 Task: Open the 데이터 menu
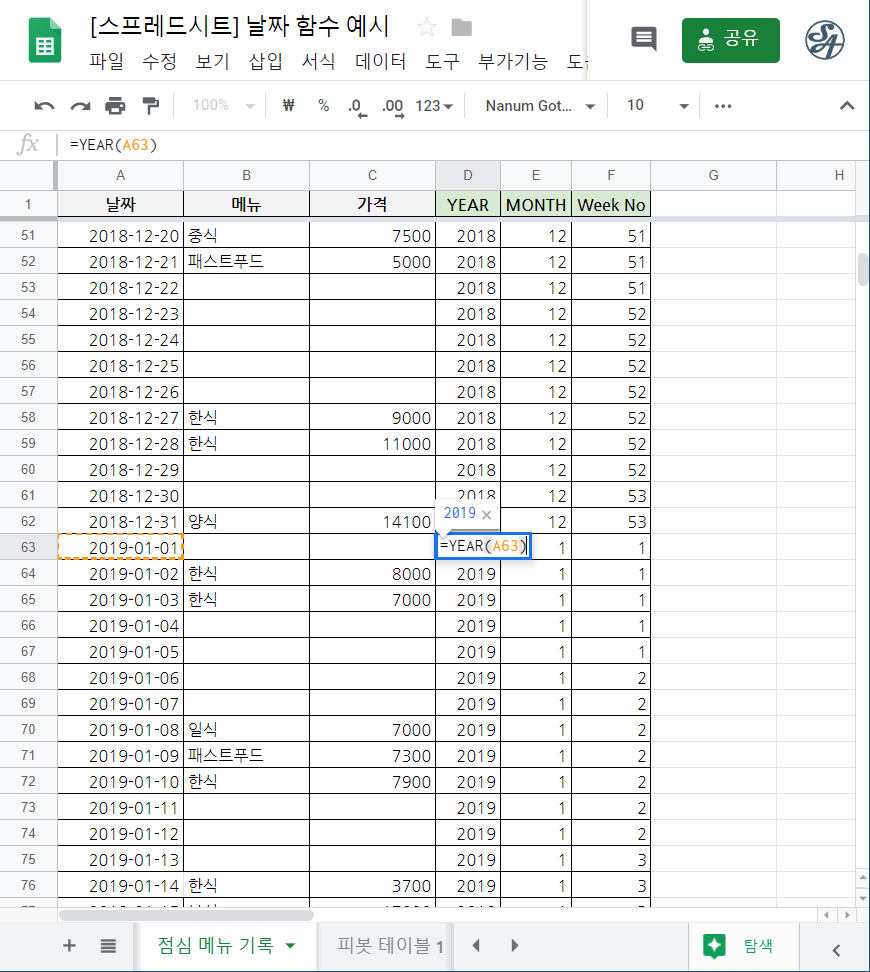coord(380,61)
